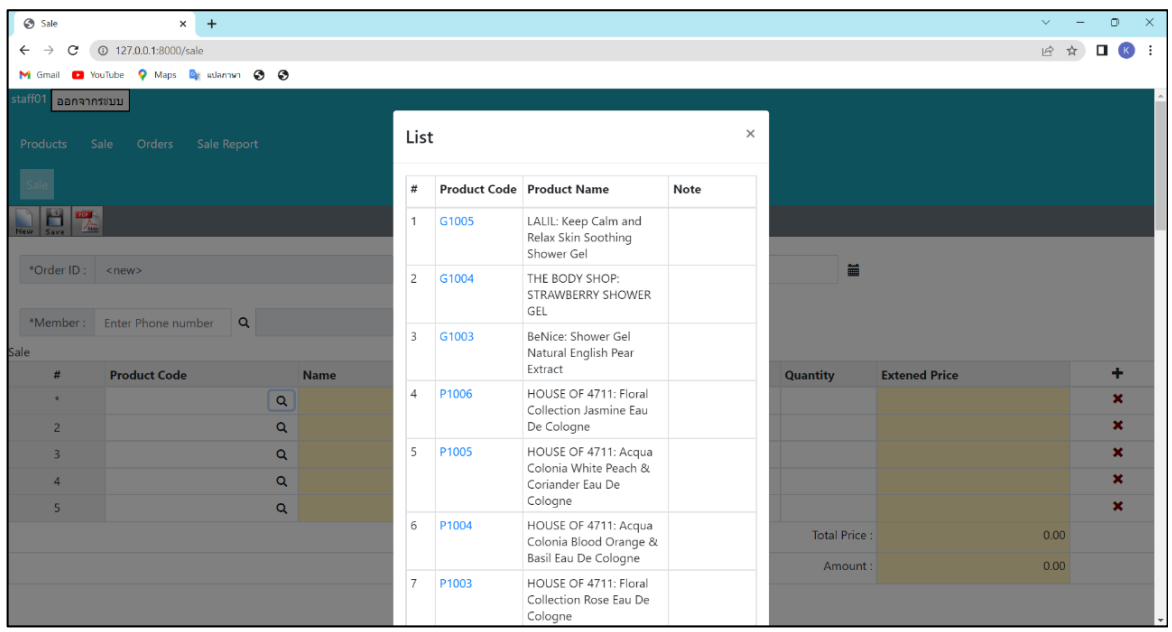Open product link G1005

click(456, 221)
